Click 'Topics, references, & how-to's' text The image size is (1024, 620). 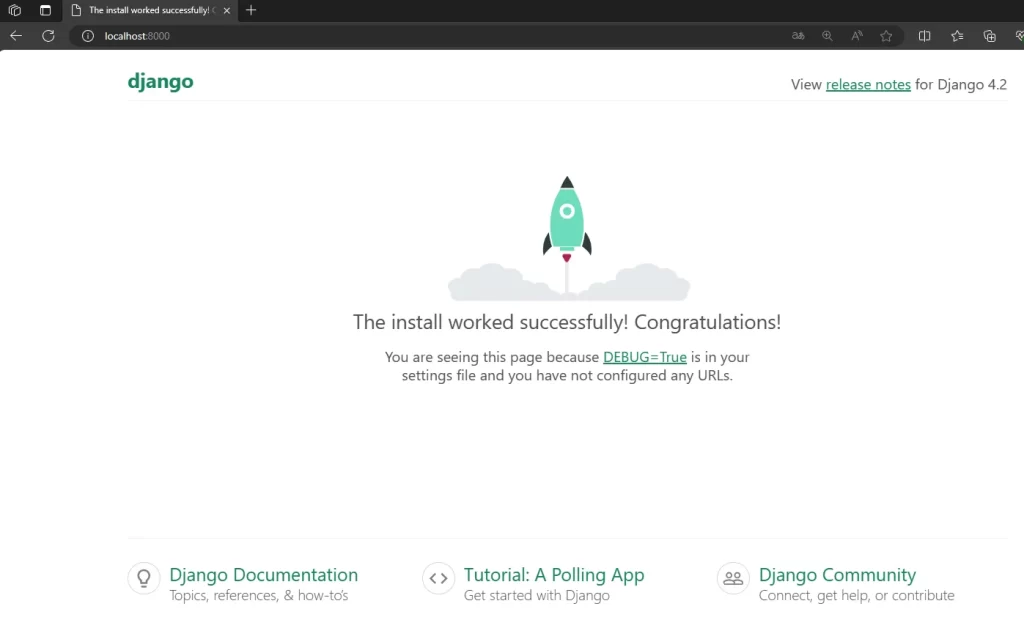(259, 595)
